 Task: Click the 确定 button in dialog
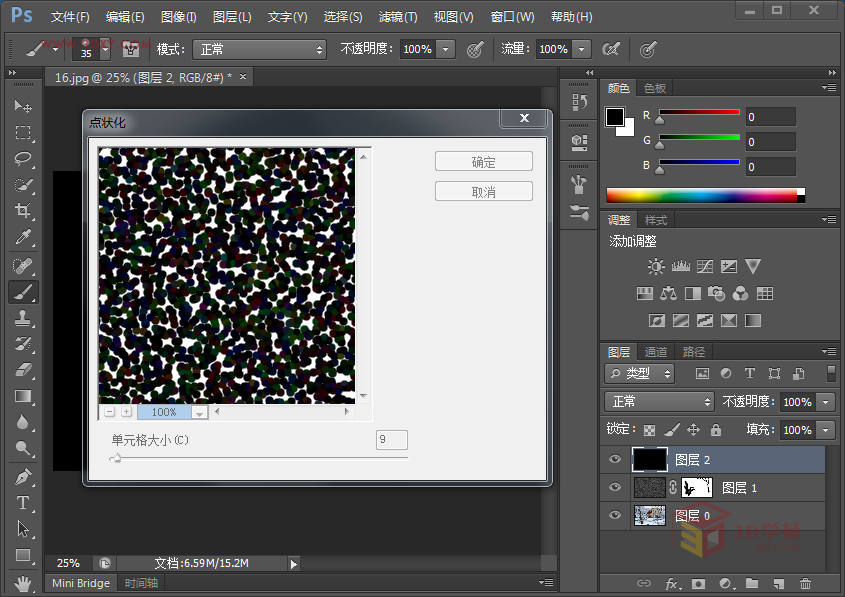click(483, 162)
